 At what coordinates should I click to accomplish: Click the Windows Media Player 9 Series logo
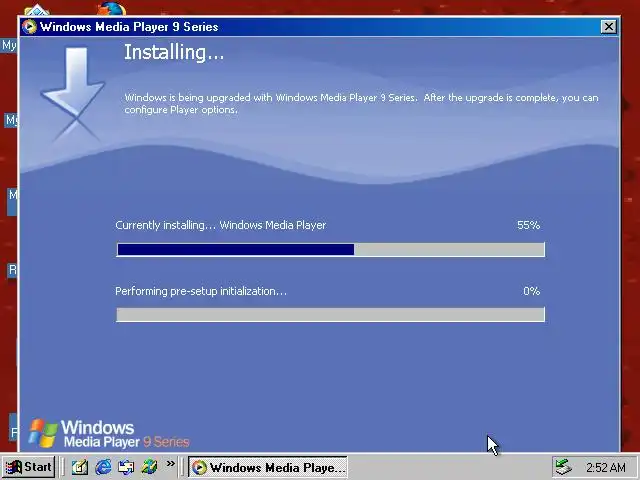109,433
